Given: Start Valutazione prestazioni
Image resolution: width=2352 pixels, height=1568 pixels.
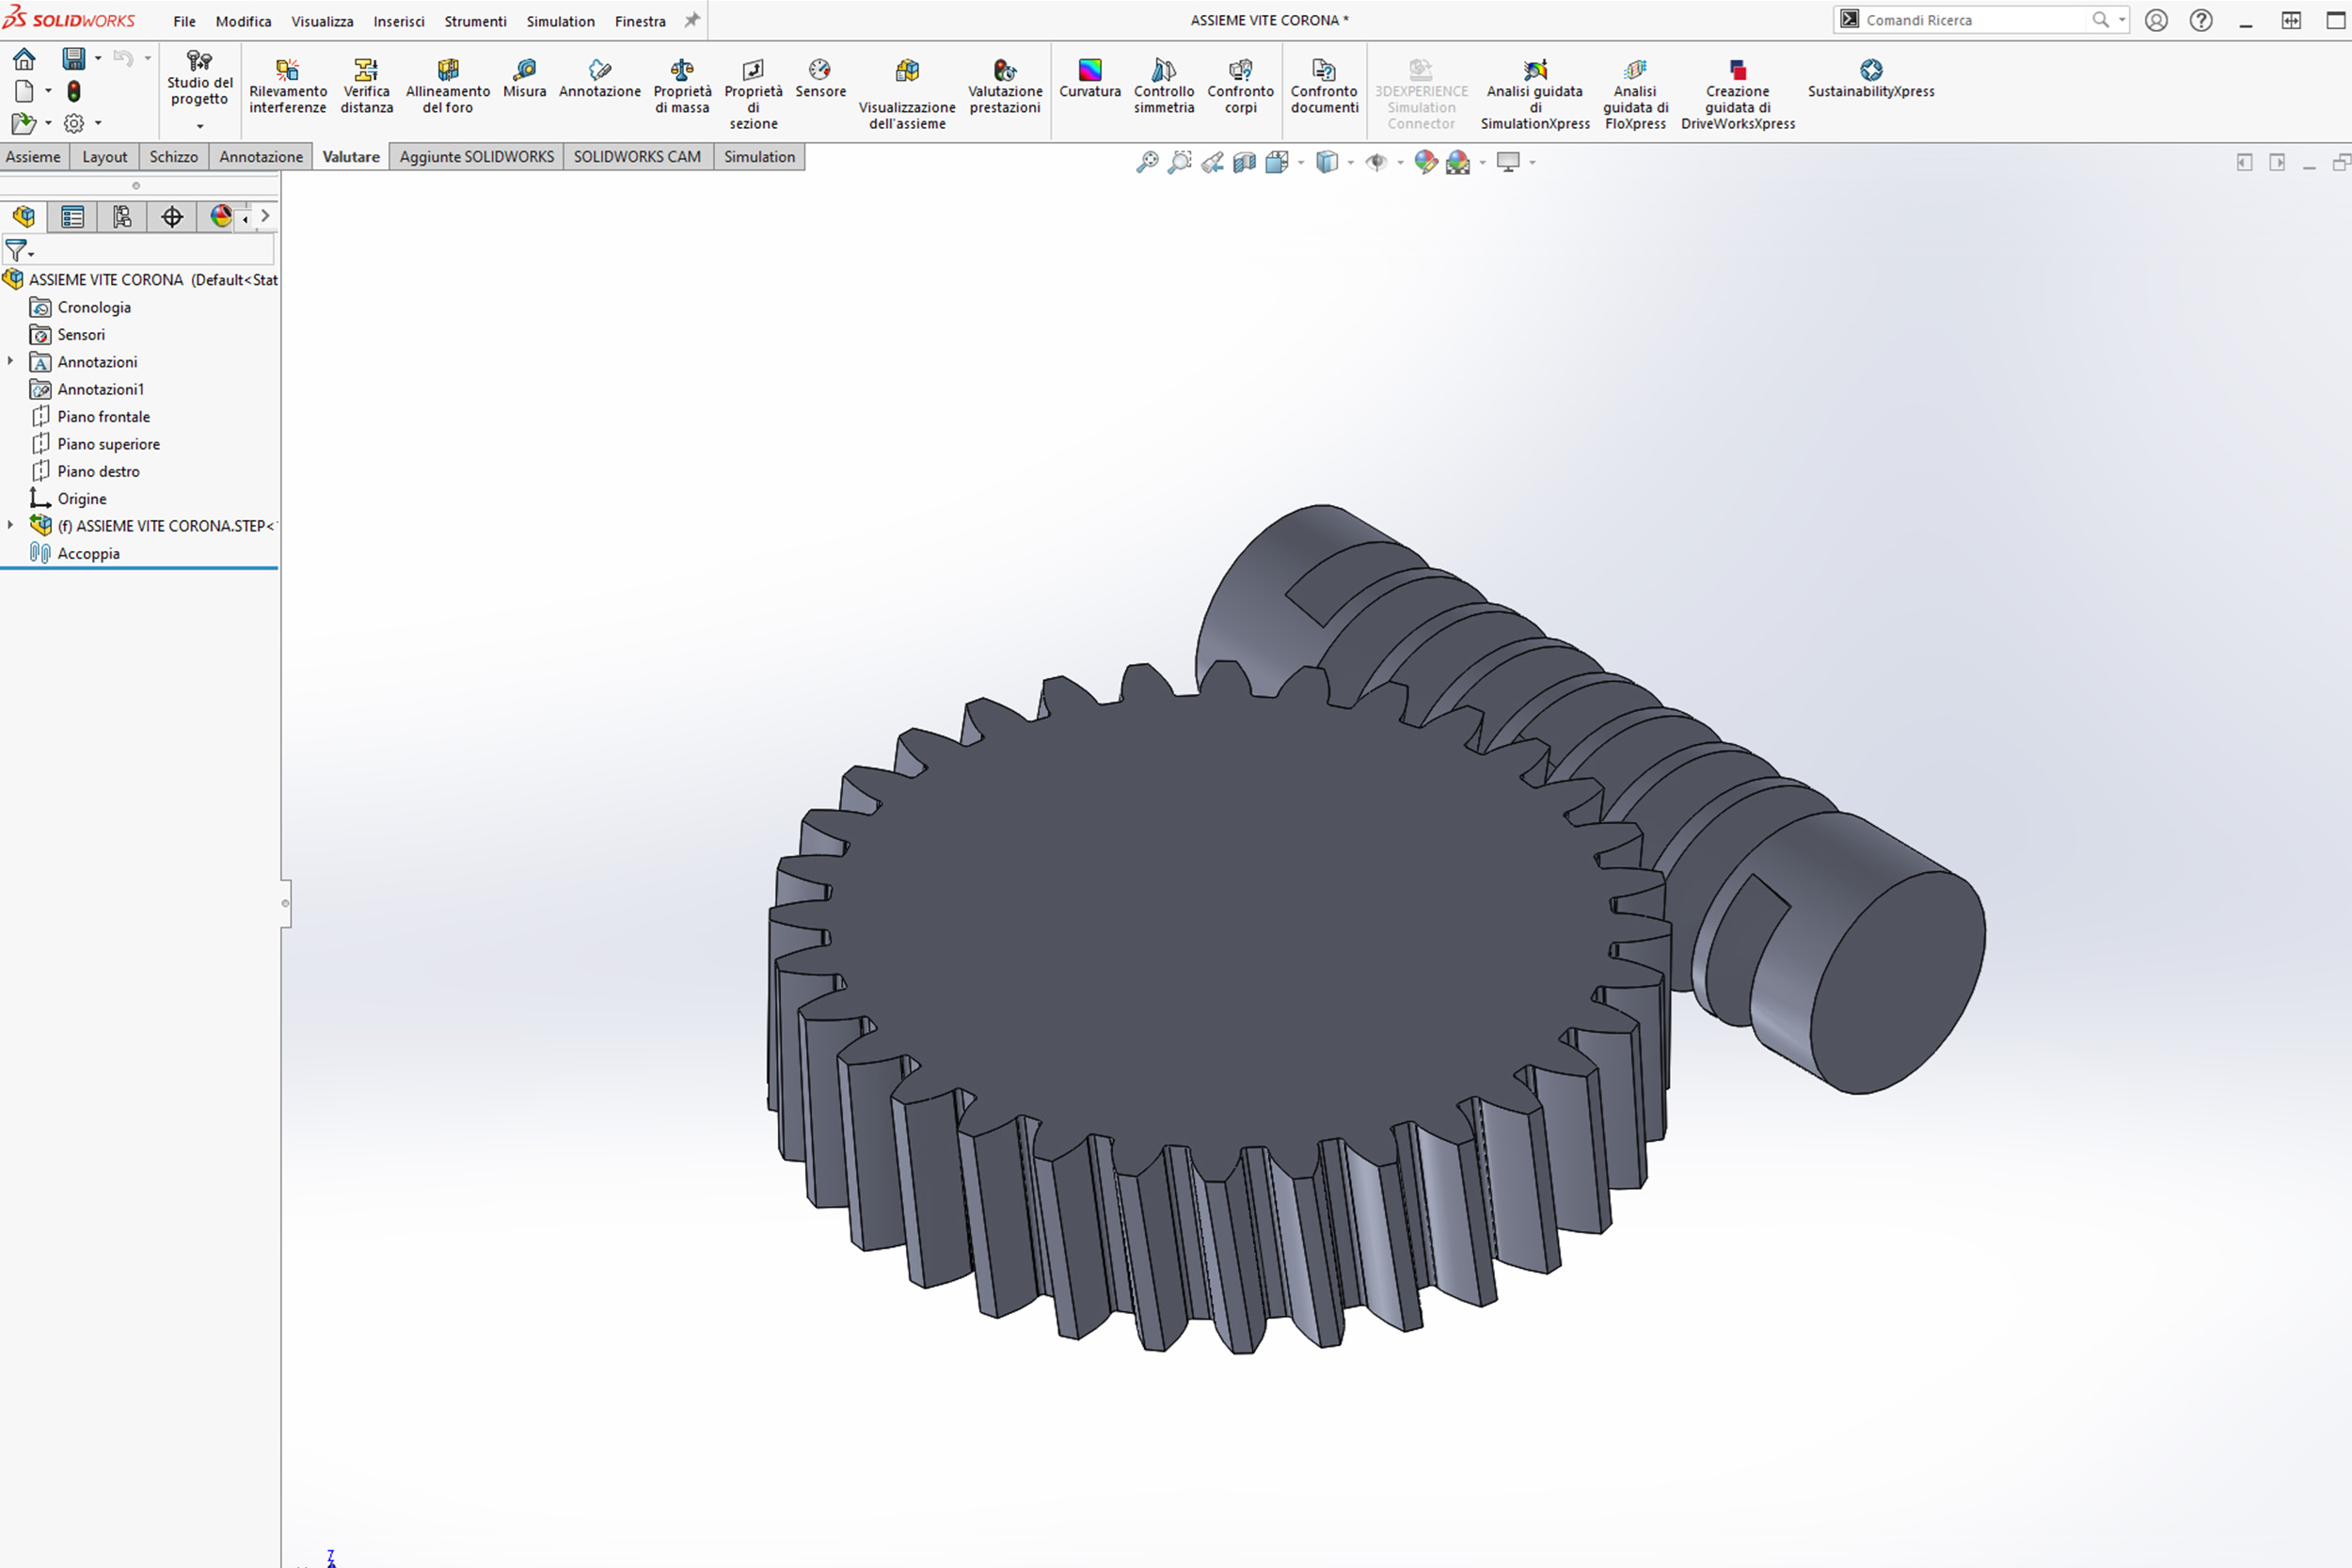Looking at the screenshot, I should click(x=1004, y=86).
